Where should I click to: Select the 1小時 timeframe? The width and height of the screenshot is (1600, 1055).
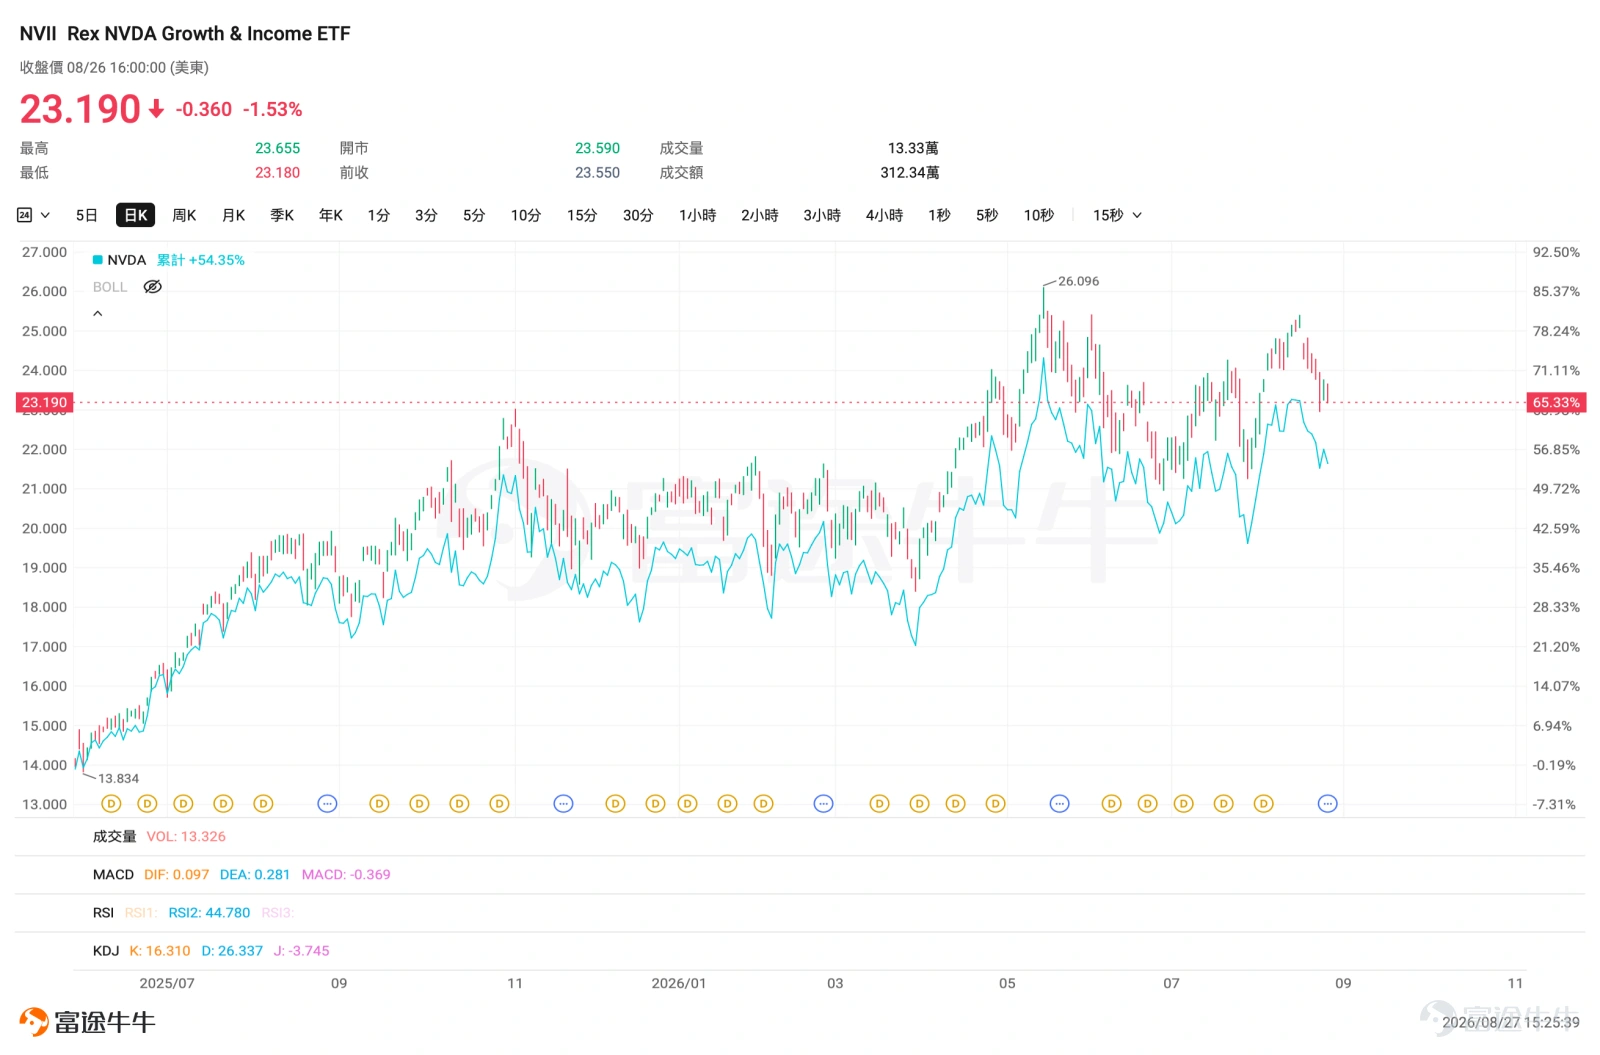click(698, 215)
